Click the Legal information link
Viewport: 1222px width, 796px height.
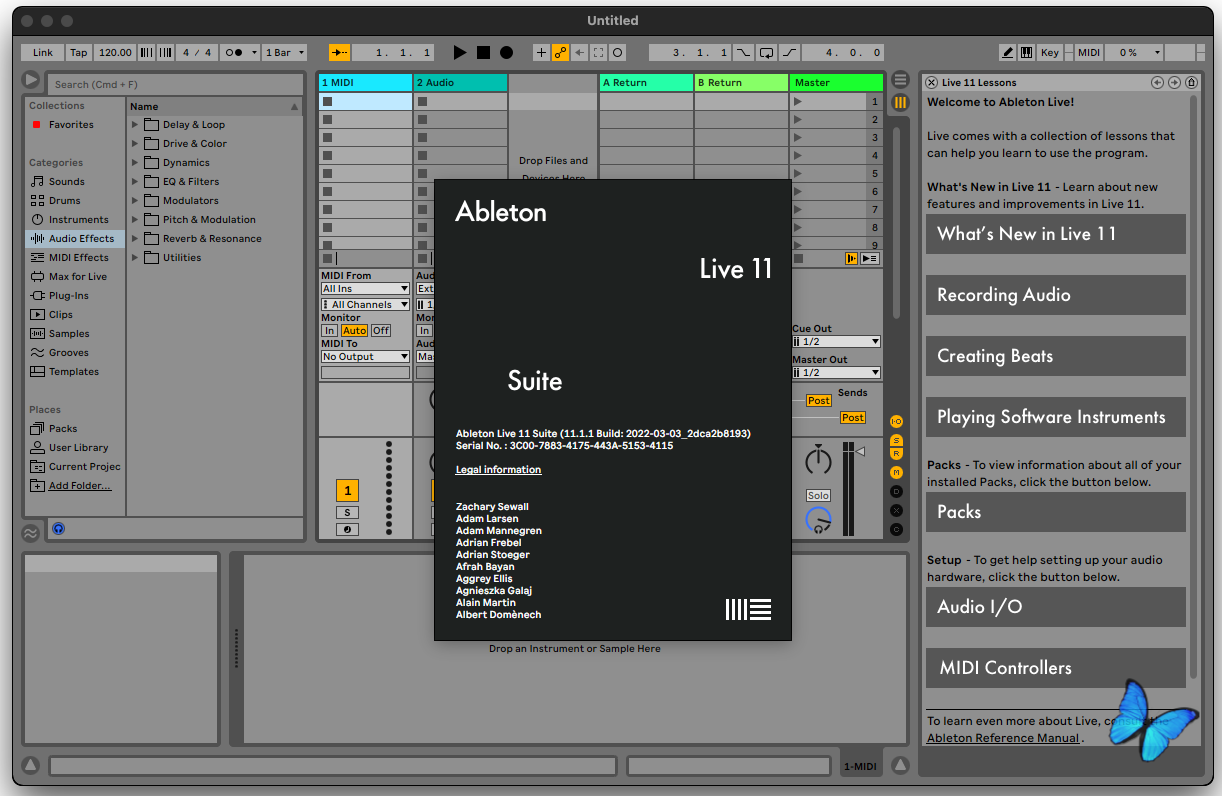tap(498, 470)
